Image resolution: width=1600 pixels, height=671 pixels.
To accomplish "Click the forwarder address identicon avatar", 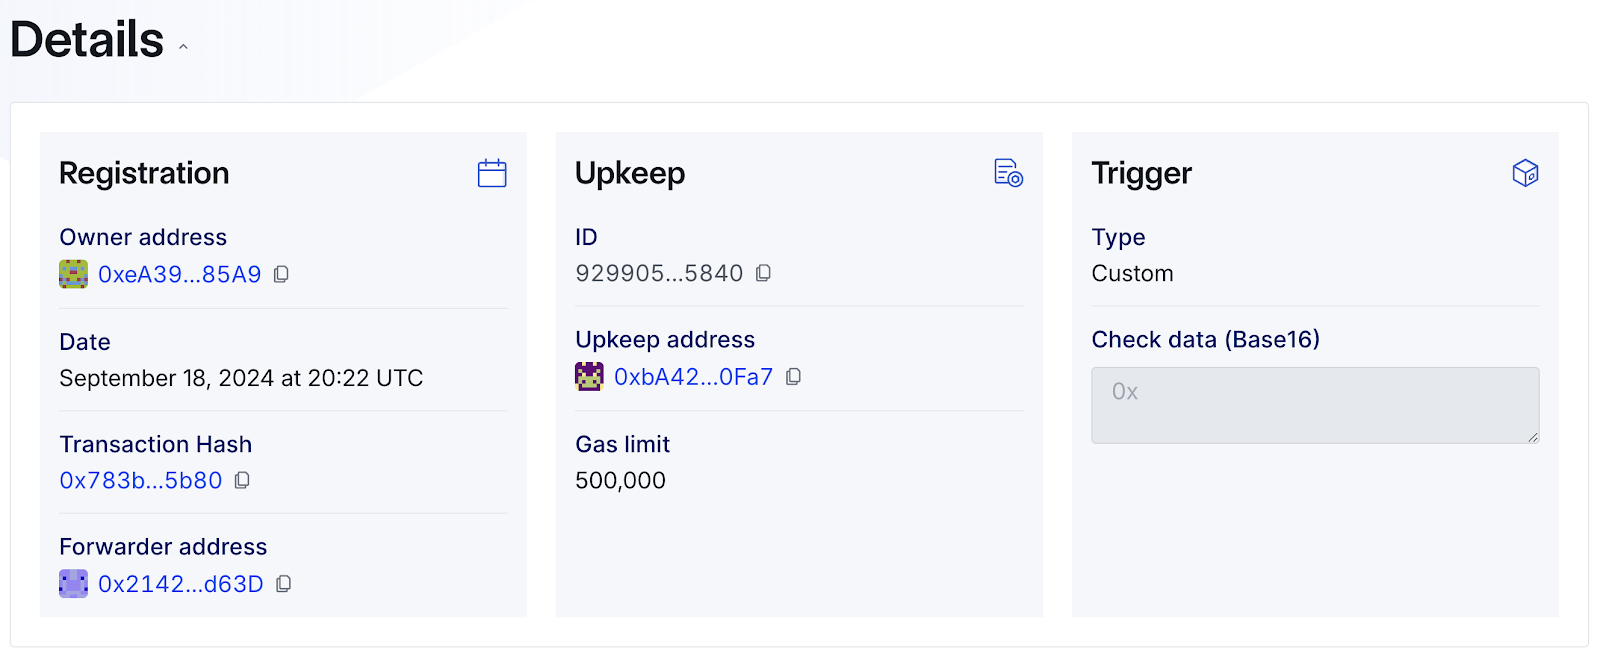I will coord(73,584).
